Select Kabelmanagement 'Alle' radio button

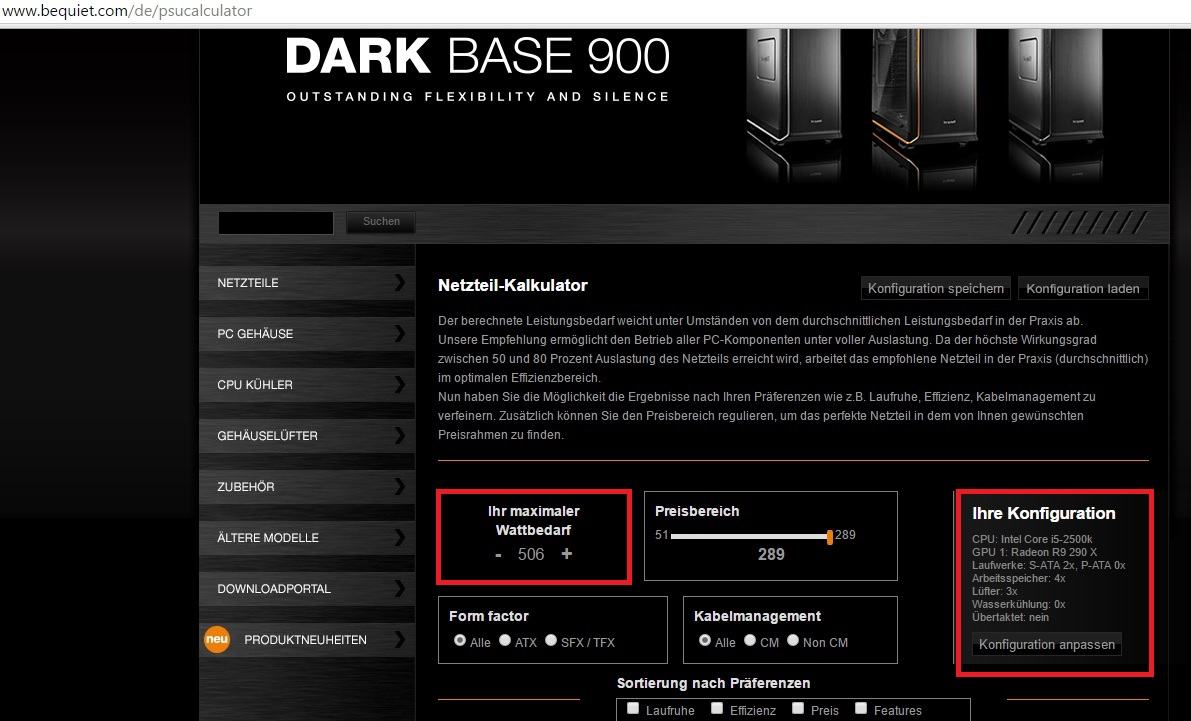click(705, 640)
